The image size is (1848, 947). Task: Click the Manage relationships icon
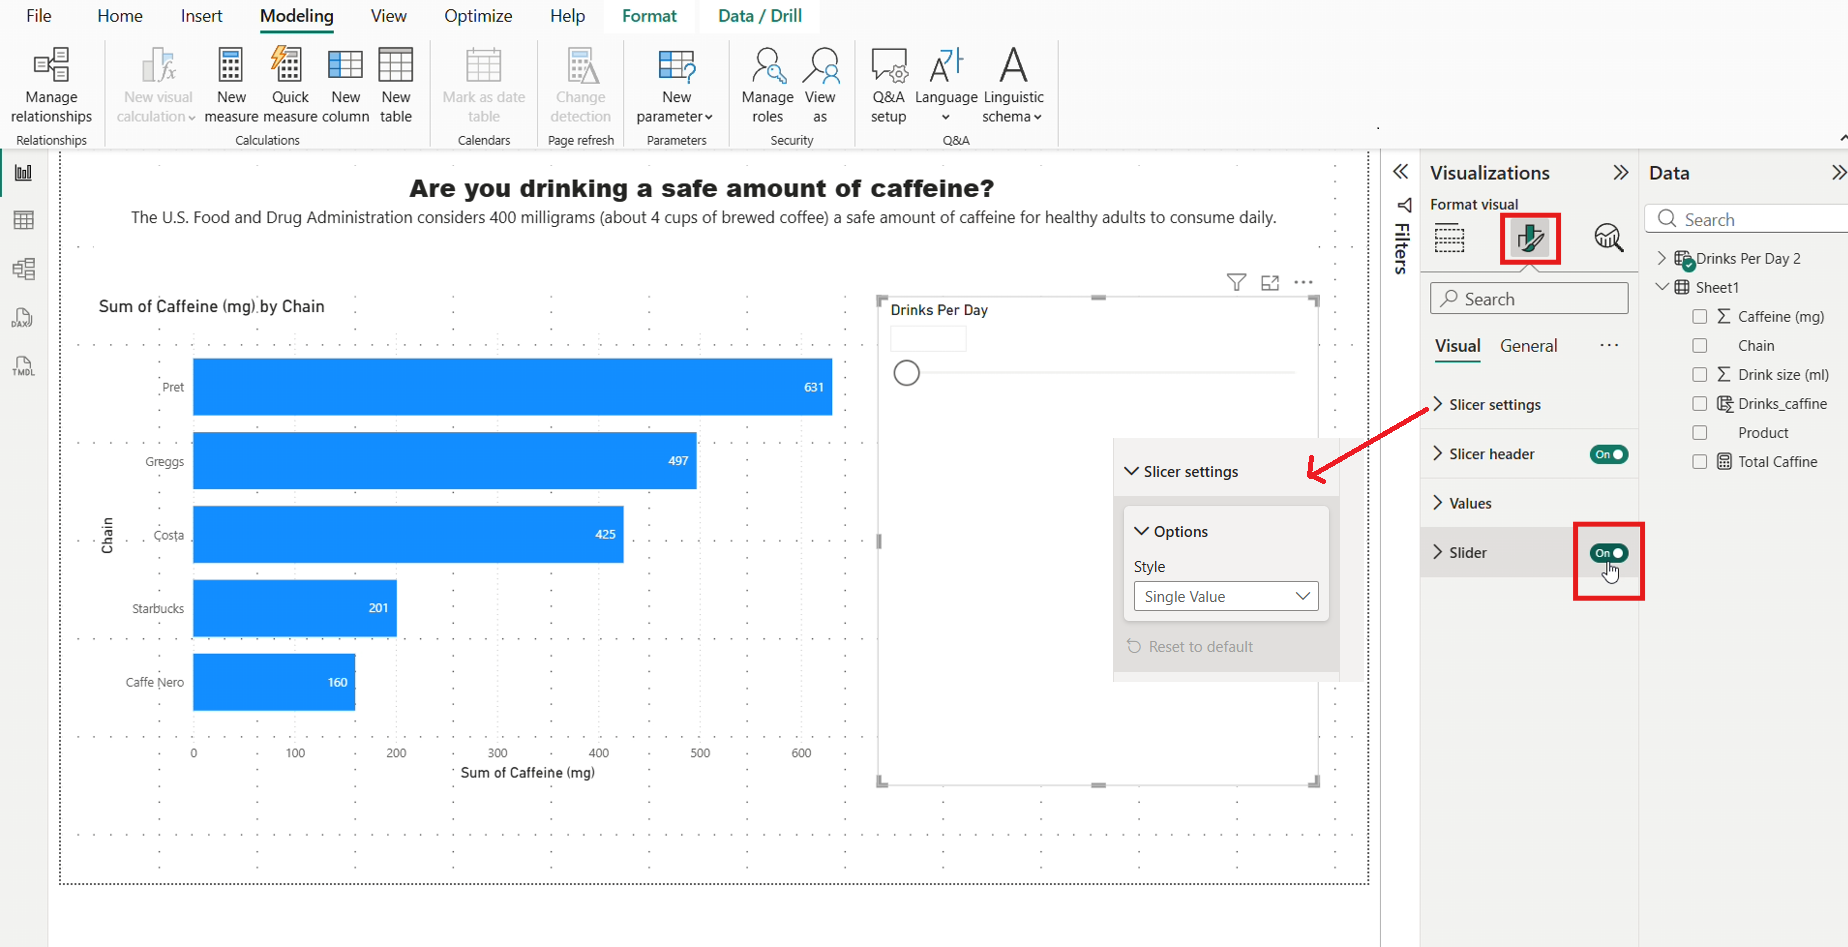51,66
